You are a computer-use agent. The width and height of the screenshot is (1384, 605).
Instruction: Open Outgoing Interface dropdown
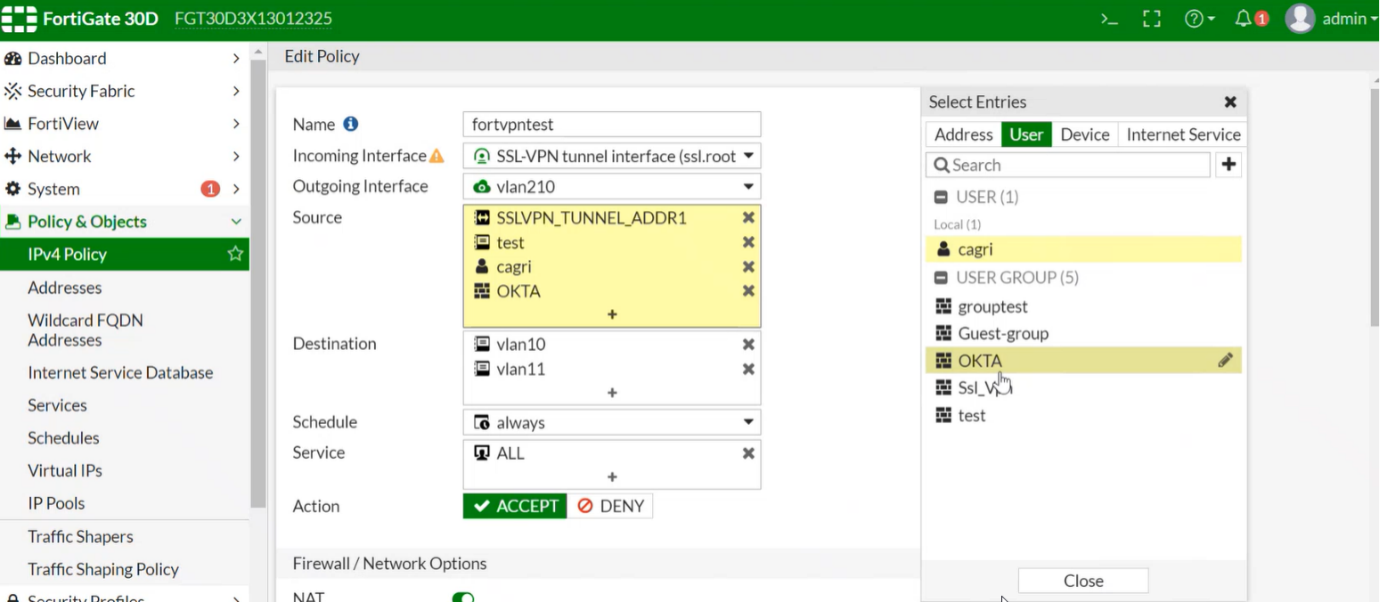pos(612,187)
